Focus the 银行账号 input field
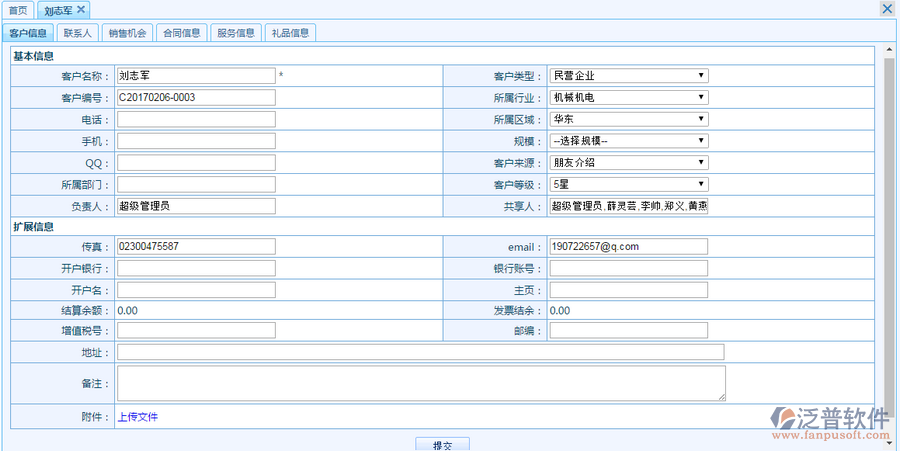 [629, 269]
